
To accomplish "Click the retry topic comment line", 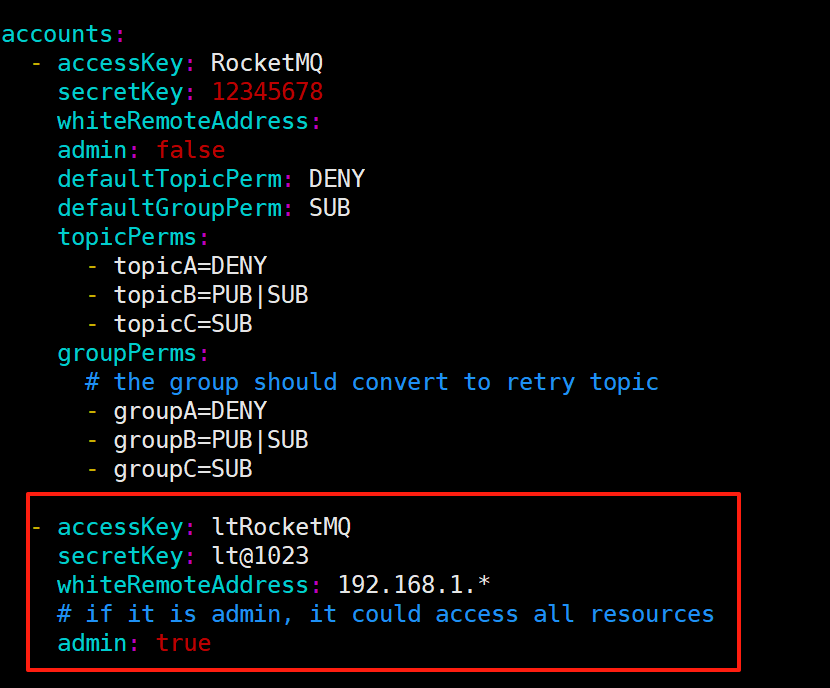I will coord(372,382).
